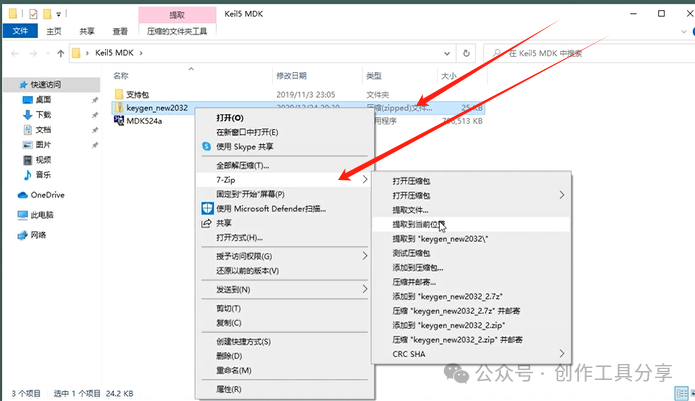Image resolution: width=695 pixels, height=401 pixels.
Task: Choose 测试压缩包 in 7-Zip submenu
Action: click(471, 253)
